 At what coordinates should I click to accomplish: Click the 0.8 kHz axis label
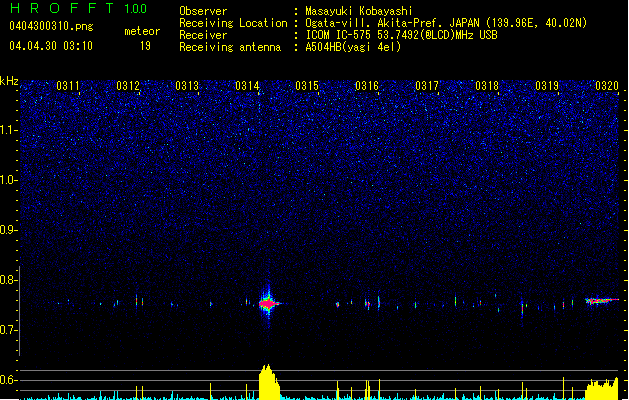(x=9, y=280)
